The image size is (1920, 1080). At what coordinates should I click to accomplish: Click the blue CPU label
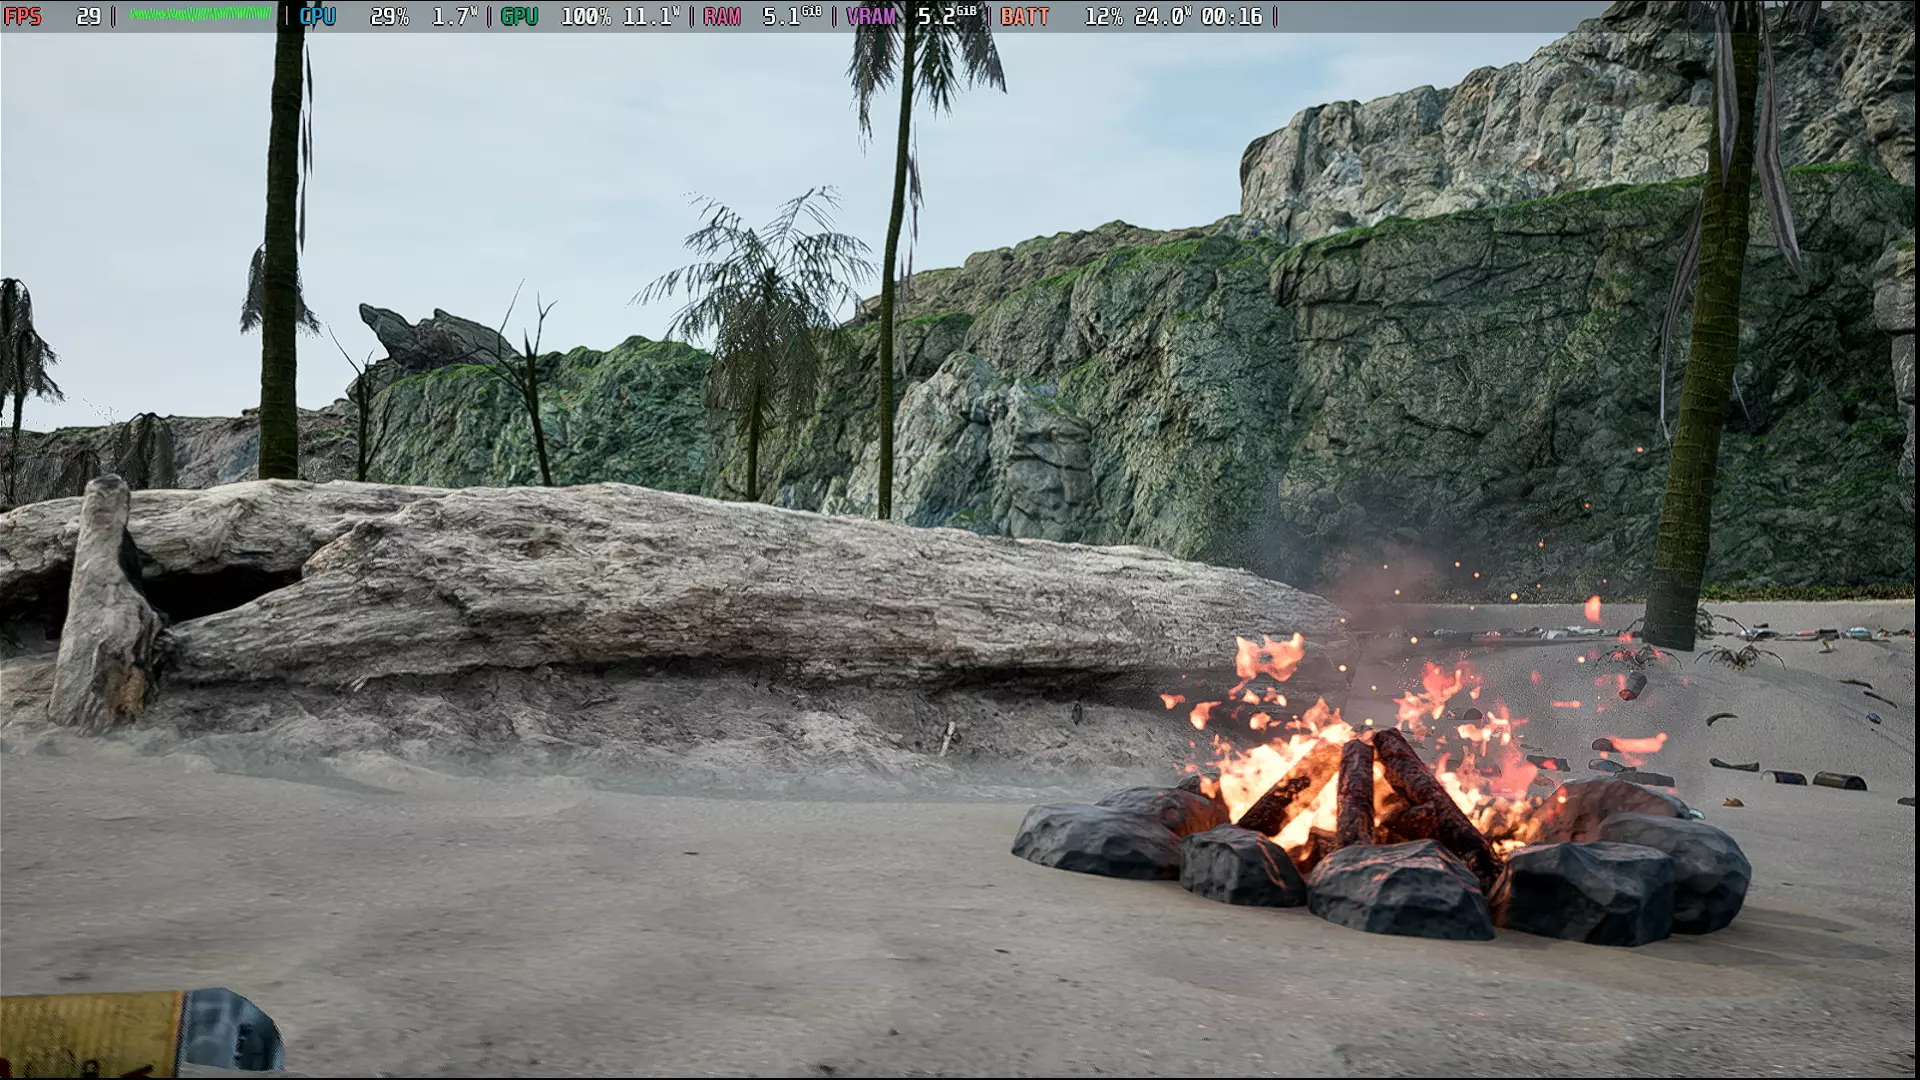(x=318, y=16)
